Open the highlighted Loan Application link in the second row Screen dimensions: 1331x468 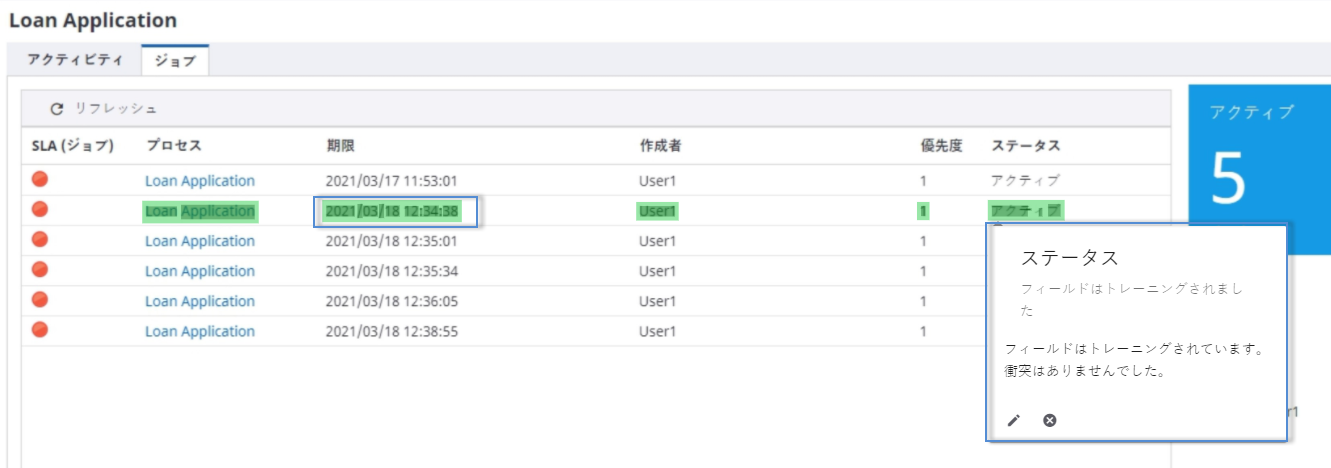coord(200,211)
